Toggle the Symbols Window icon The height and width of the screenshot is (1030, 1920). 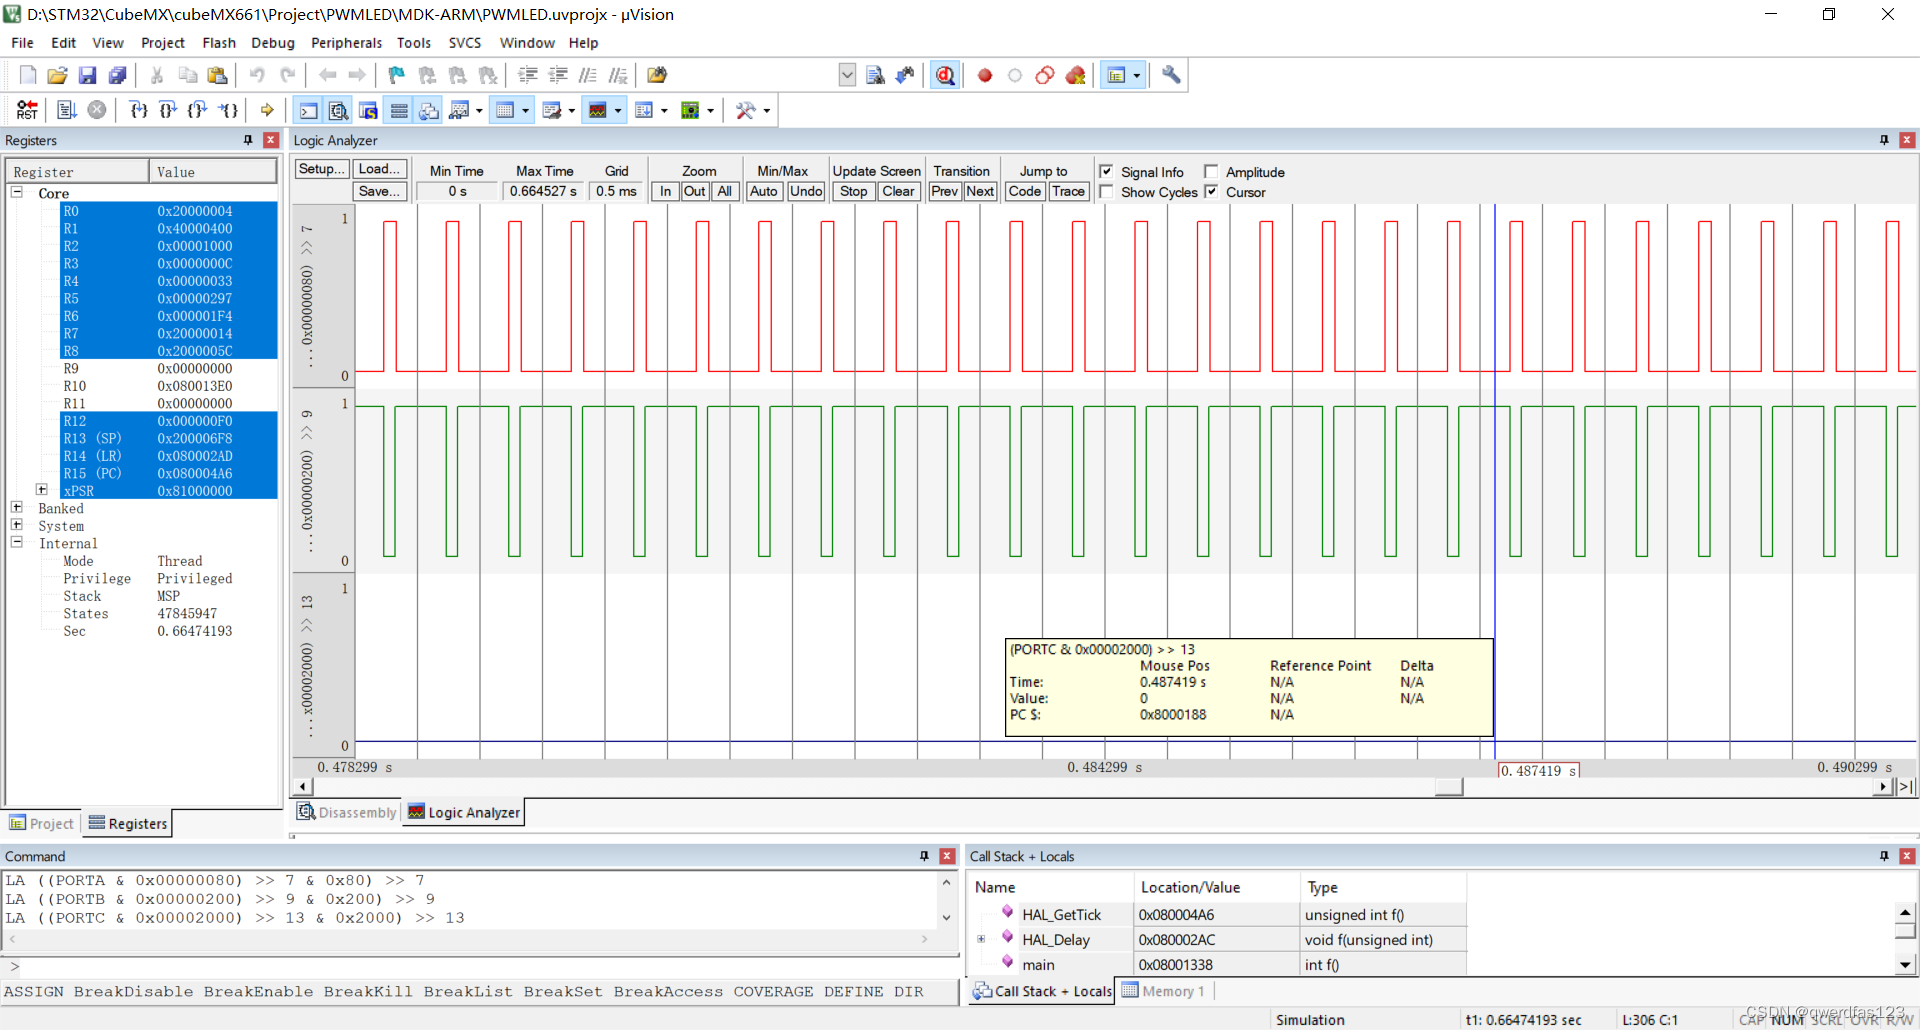pos(369,110)
